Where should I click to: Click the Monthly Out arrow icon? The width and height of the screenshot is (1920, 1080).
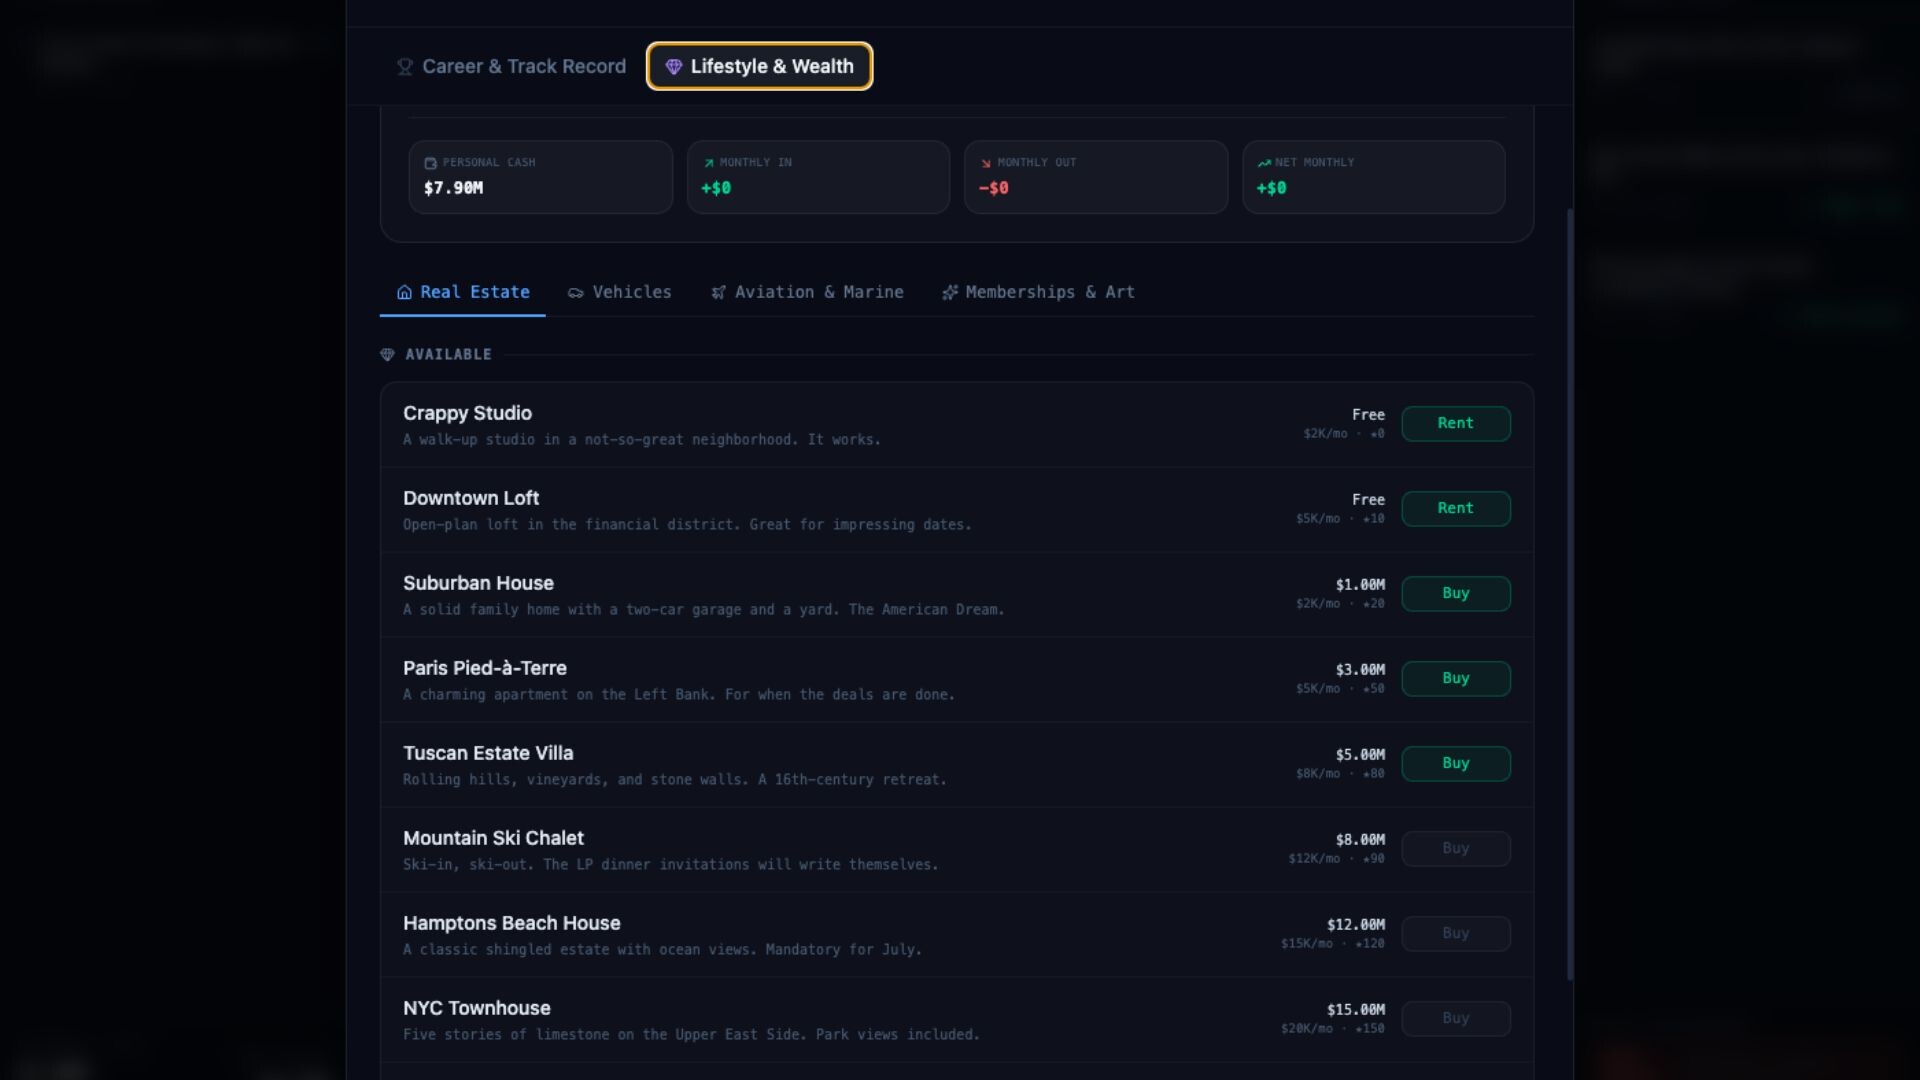pos(986,163)
